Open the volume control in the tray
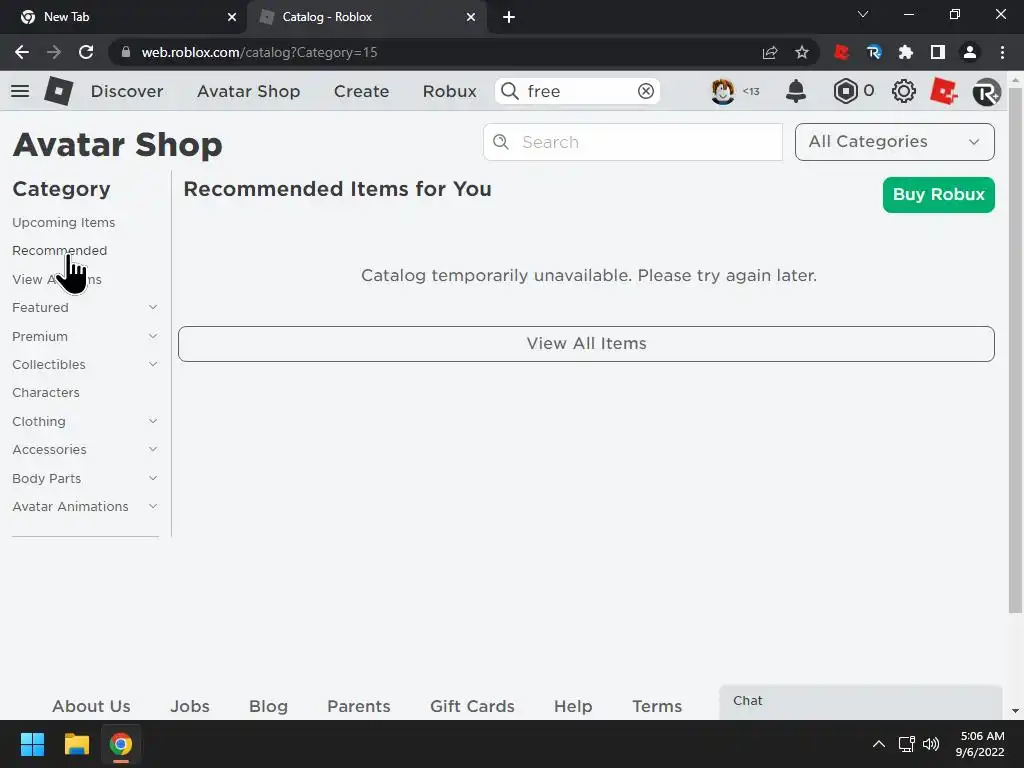This screenshot has height=768, width=1024. pos(931,744)
